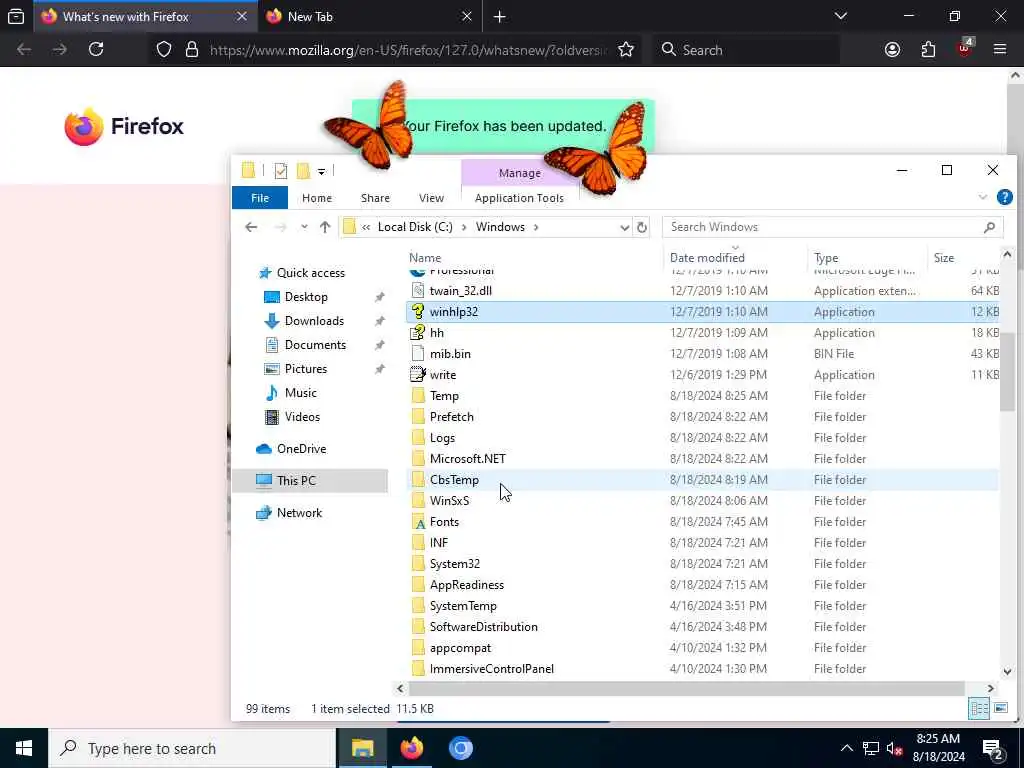The width and height of the screenshot is (1024, 768).
Task: Reload the page in Firefox
Action: (x=96, y=50)
